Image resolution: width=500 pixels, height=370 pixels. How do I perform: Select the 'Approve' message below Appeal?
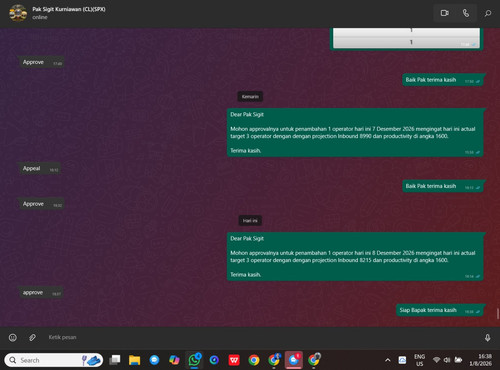tap(41, 204)
